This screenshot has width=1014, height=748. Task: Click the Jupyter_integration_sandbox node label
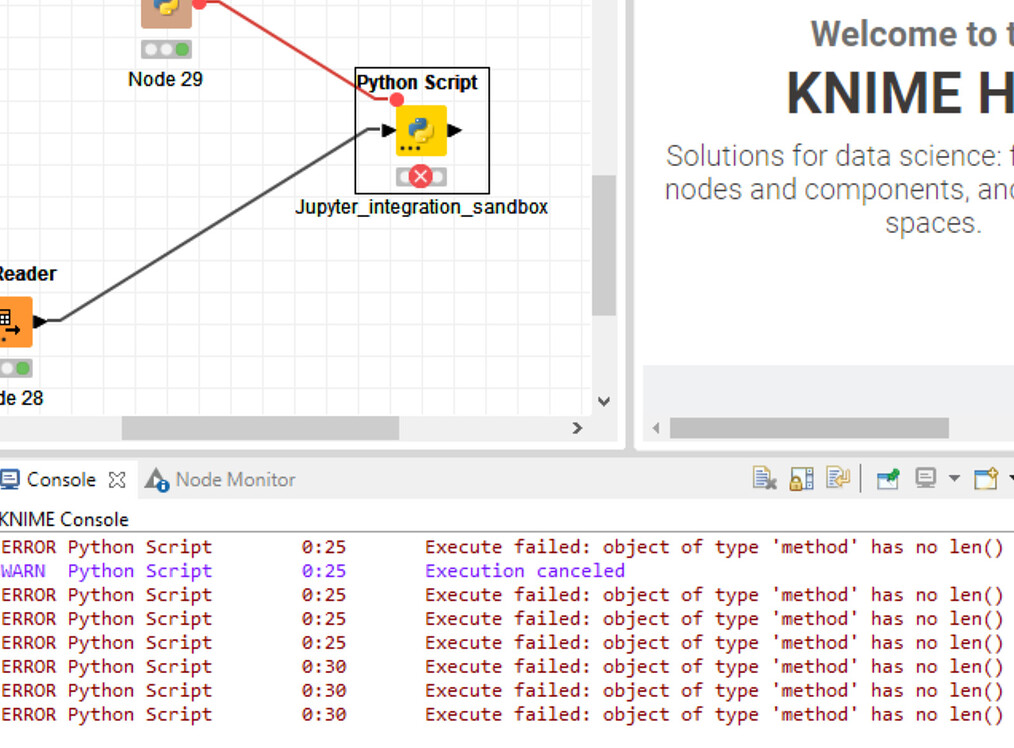(421, 207)
